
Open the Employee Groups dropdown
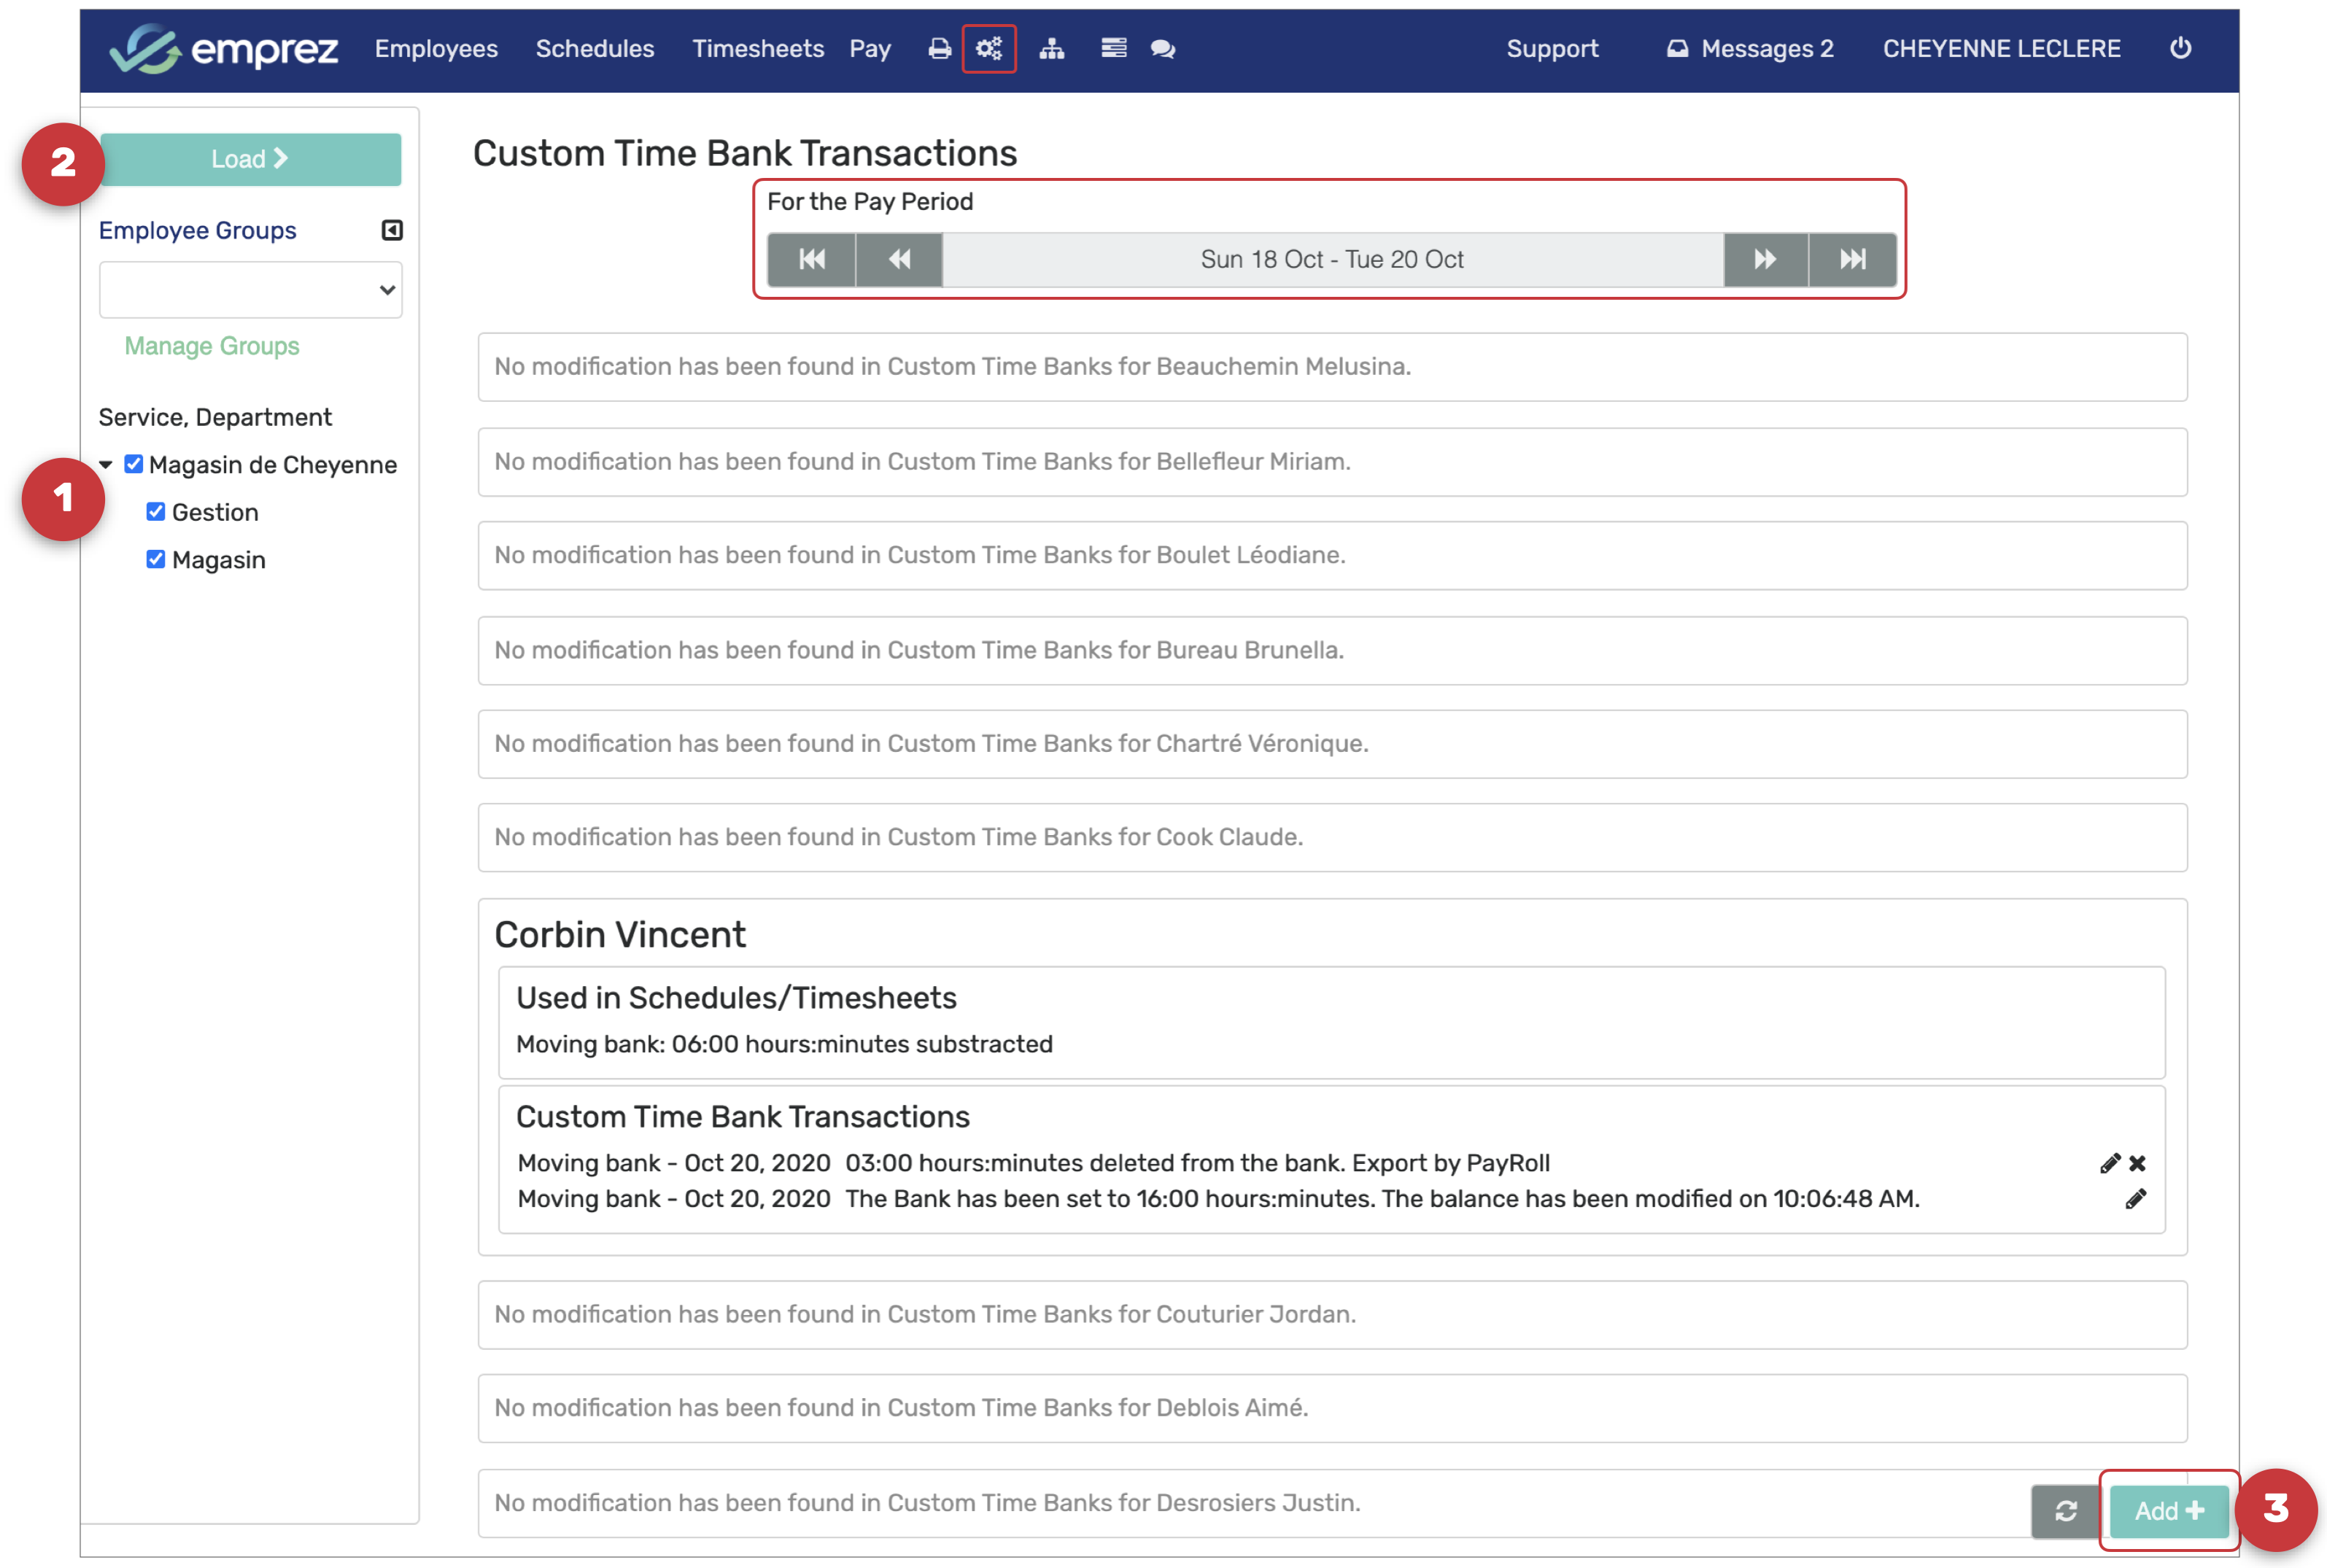[x=250, y=290]
